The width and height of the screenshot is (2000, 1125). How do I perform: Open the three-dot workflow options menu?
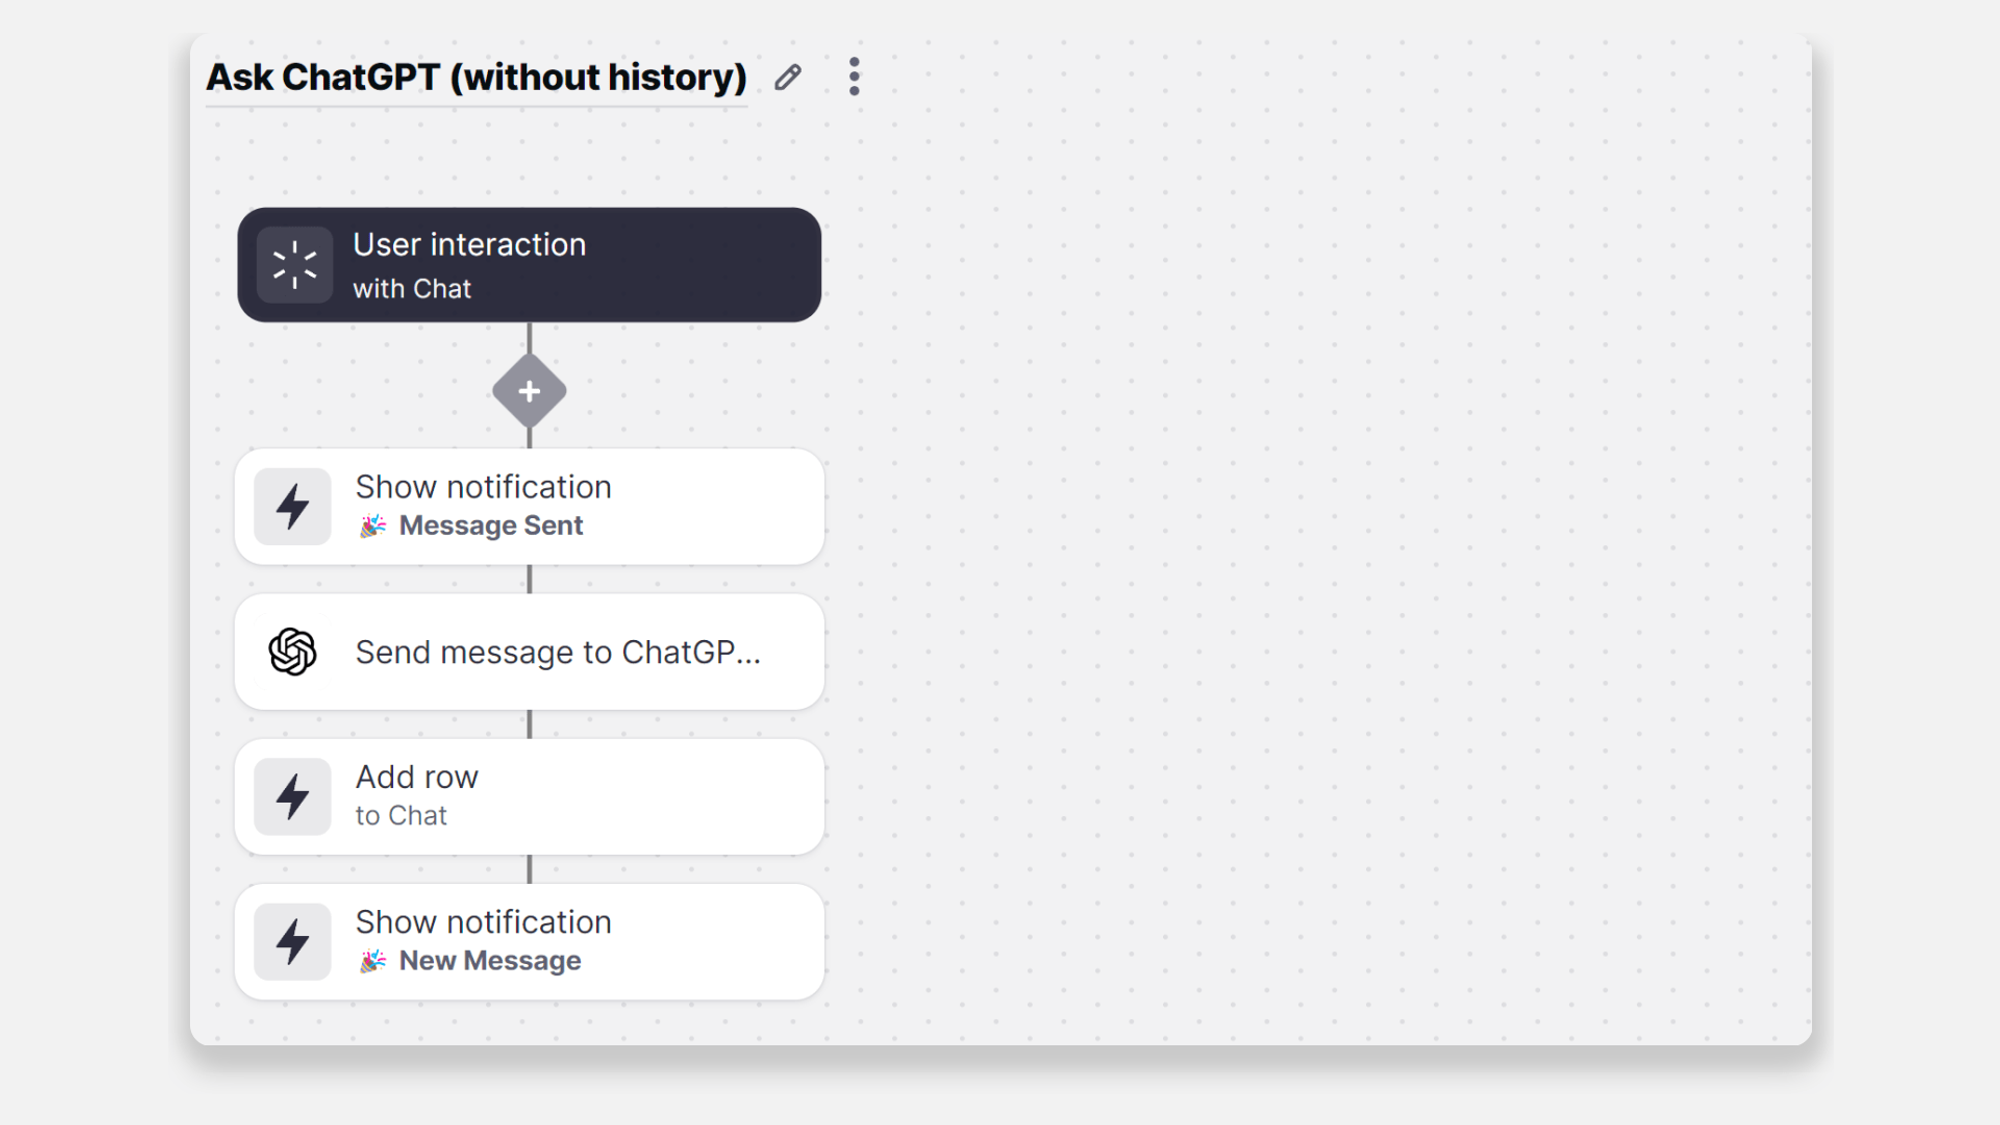(854, 77)
